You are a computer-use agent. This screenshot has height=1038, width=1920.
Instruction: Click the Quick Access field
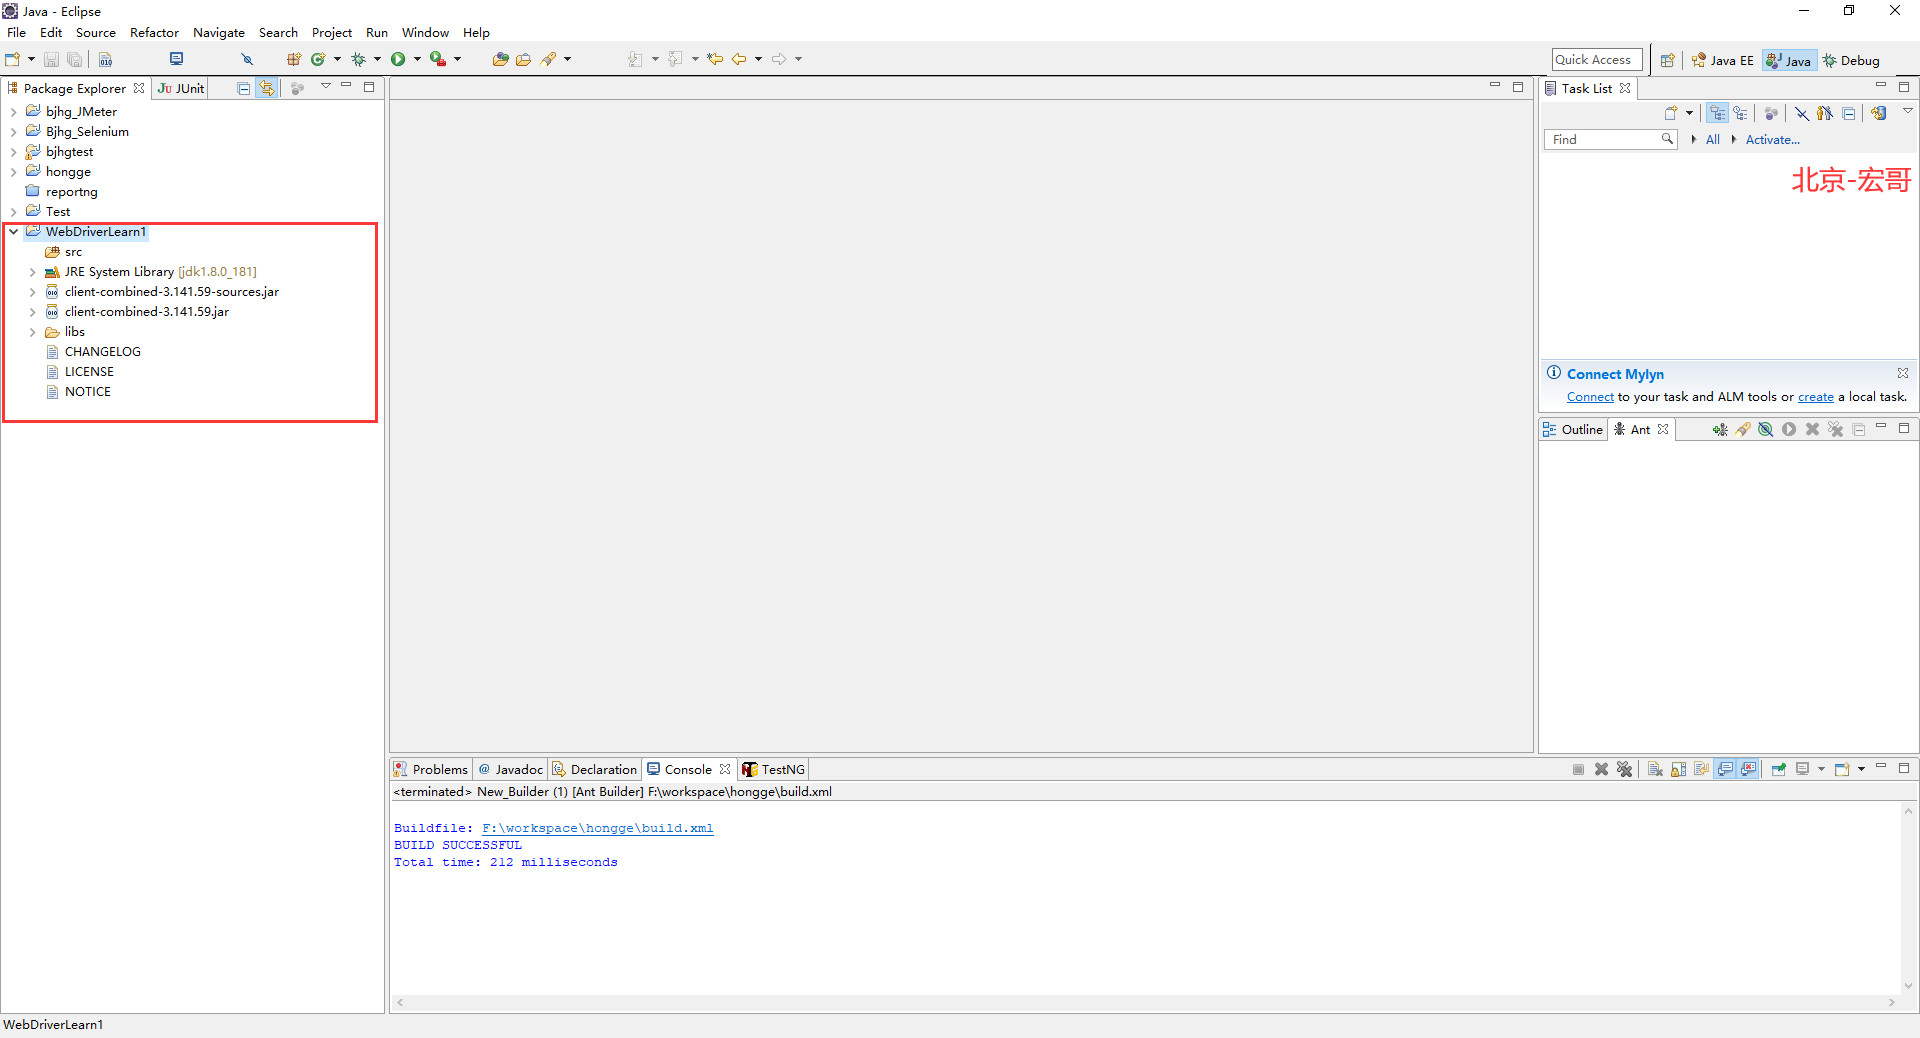1597,60
